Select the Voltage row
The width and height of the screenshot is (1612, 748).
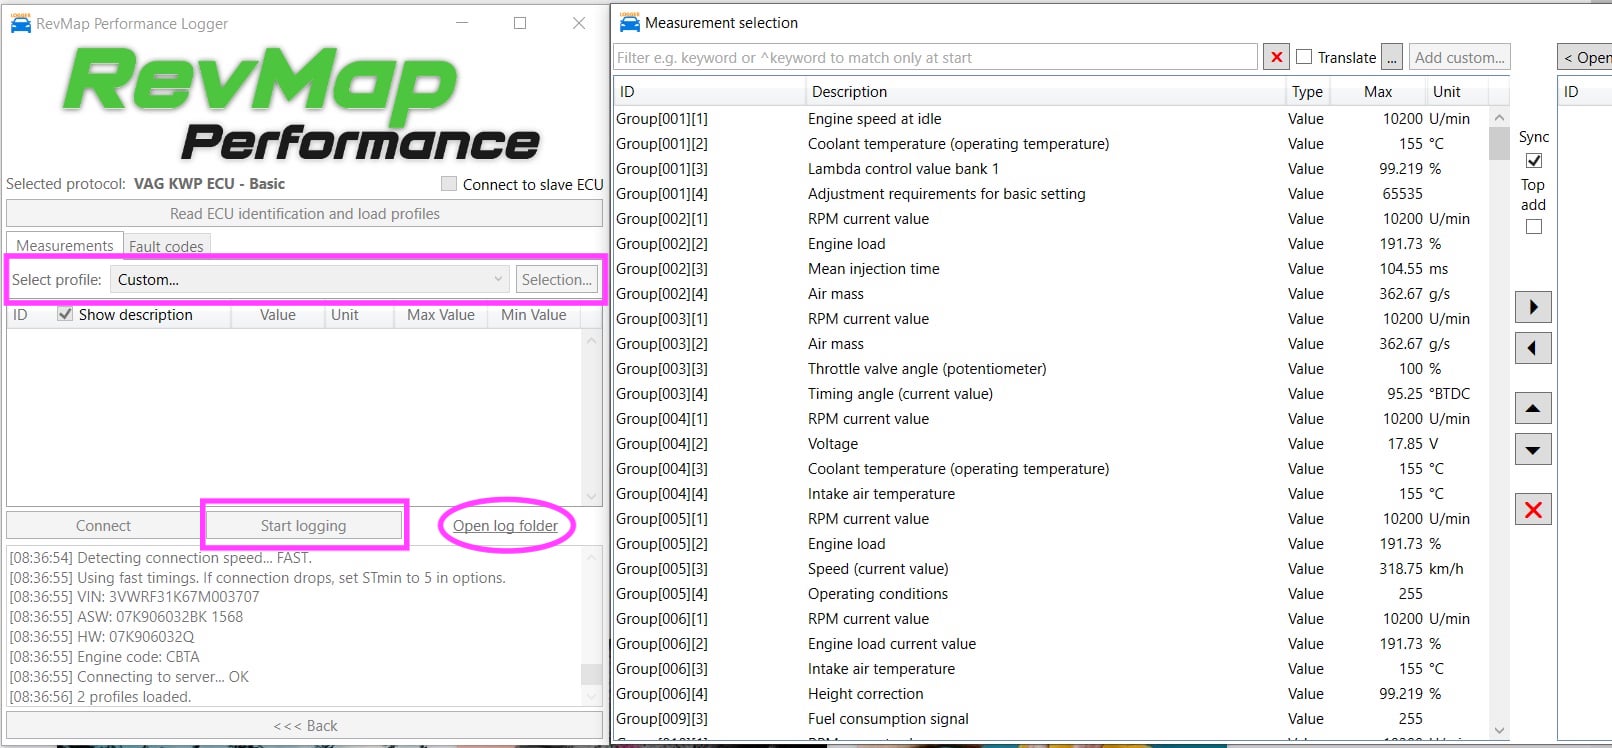coord(1050,443)
